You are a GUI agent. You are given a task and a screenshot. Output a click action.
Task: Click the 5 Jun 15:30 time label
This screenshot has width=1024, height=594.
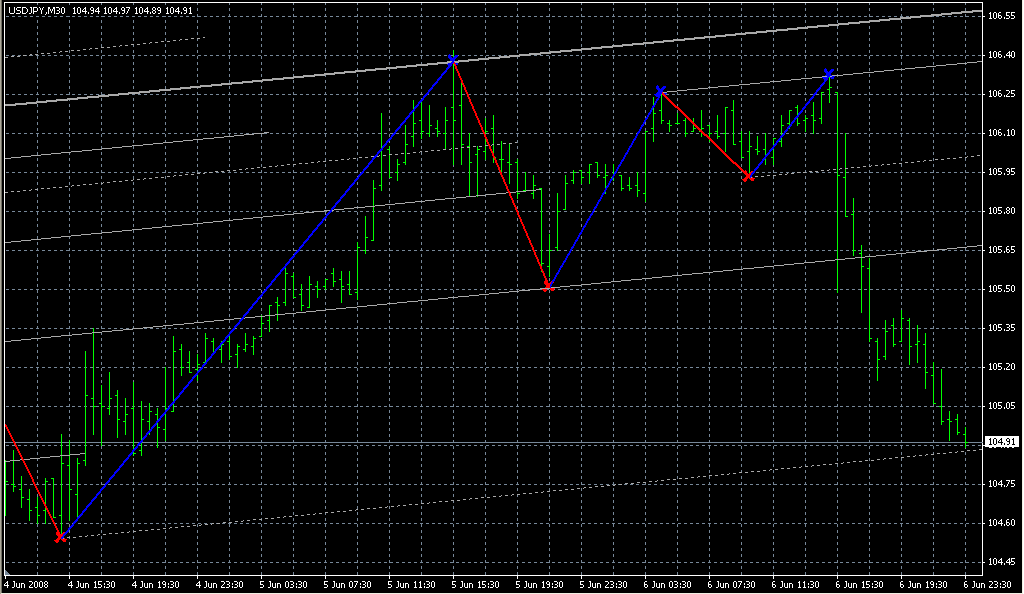475,584
